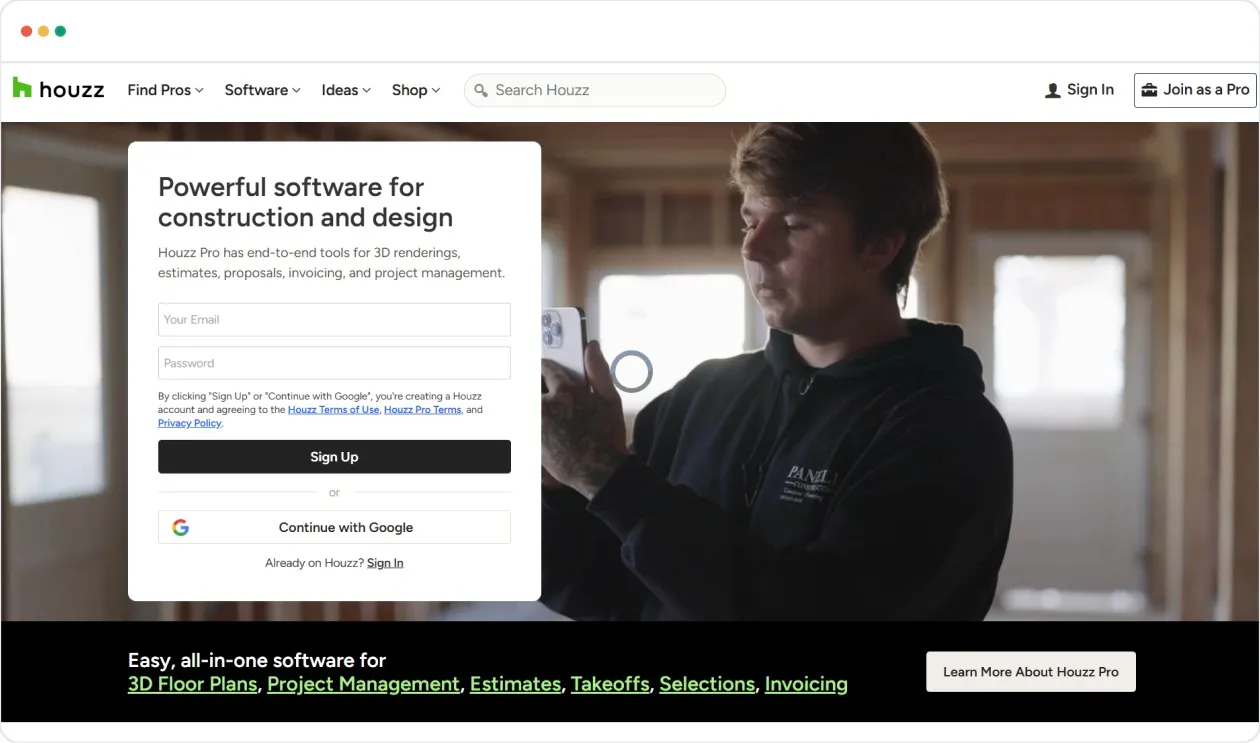Click the Join as a Pro button
Viewport: 1260px width, 743px height.
pos(1195,90)
